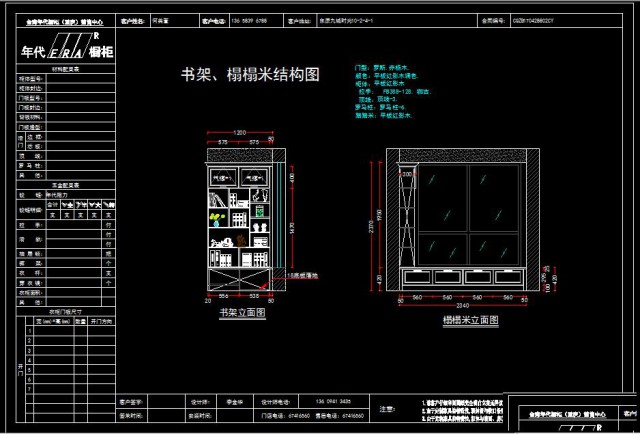Click the 合同编号 label in header
This screenshot has height=434, width=640.
[493, 21]
